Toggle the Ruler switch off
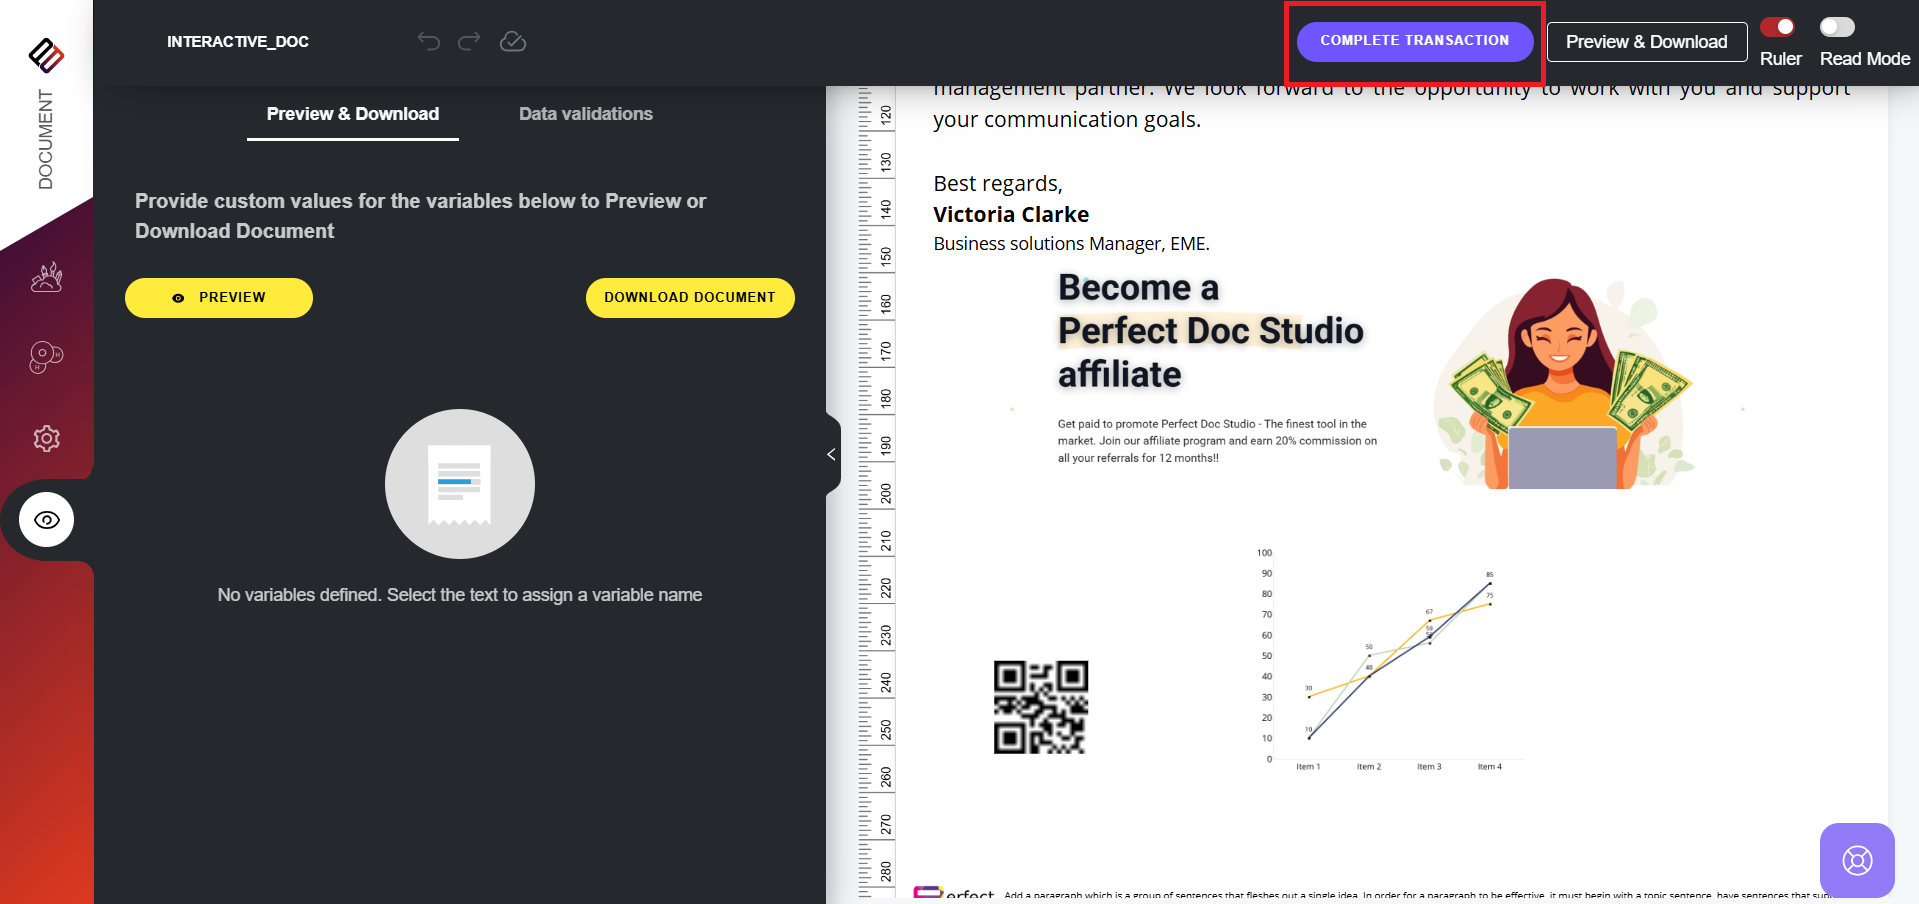 [1778, 27]
